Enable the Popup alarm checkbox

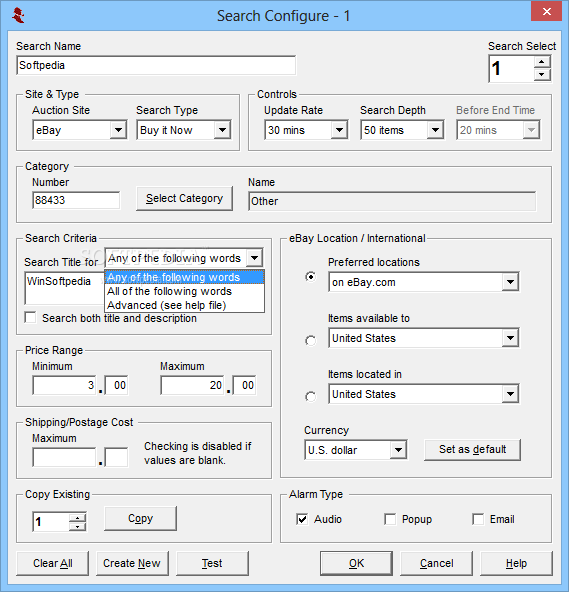pyautogui.click(x=390, y=519)
